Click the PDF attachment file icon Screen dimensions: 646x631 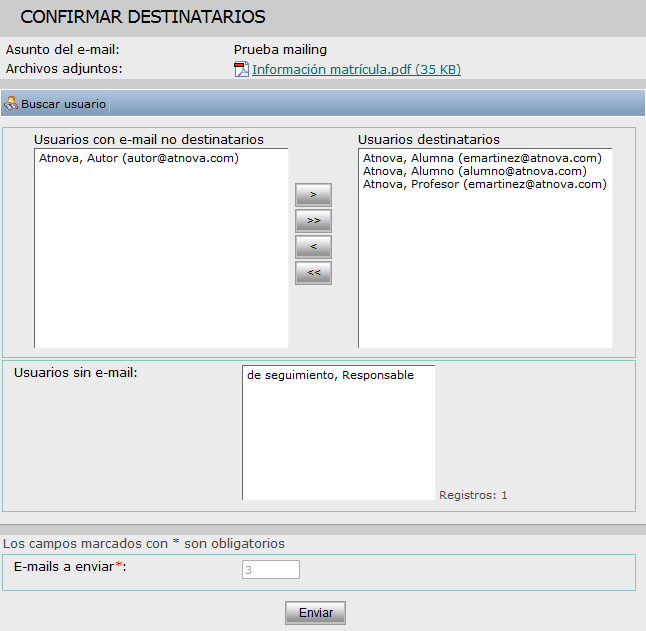[241, 69]
